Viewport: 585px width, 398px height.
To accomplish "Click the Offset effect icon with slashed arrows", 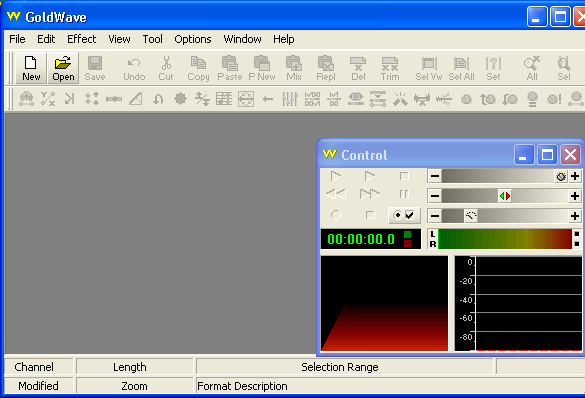I will pyautogui.click(x=202, y=99).
